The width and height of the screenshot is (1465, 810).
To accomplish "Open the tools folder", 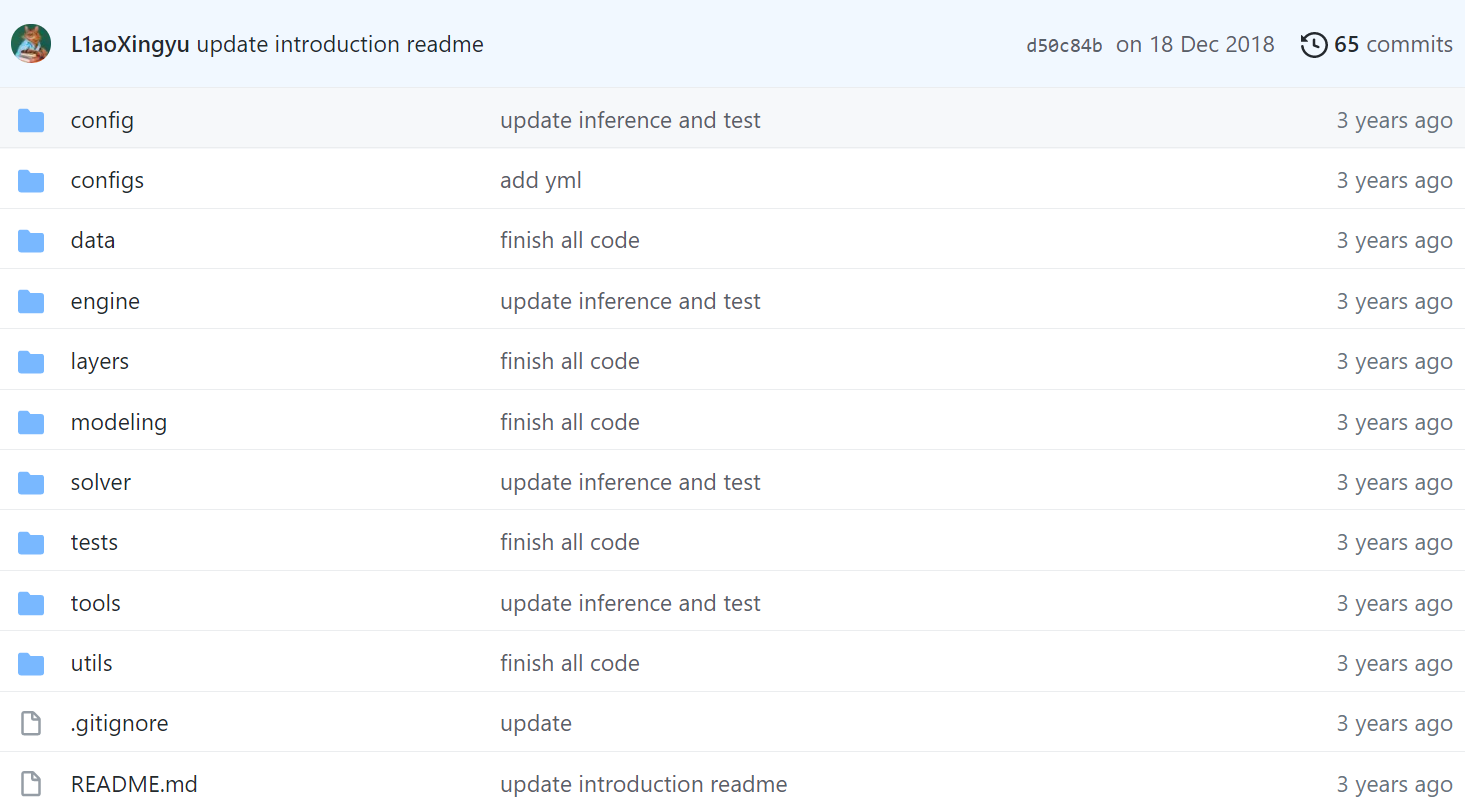I will point(96,603).
